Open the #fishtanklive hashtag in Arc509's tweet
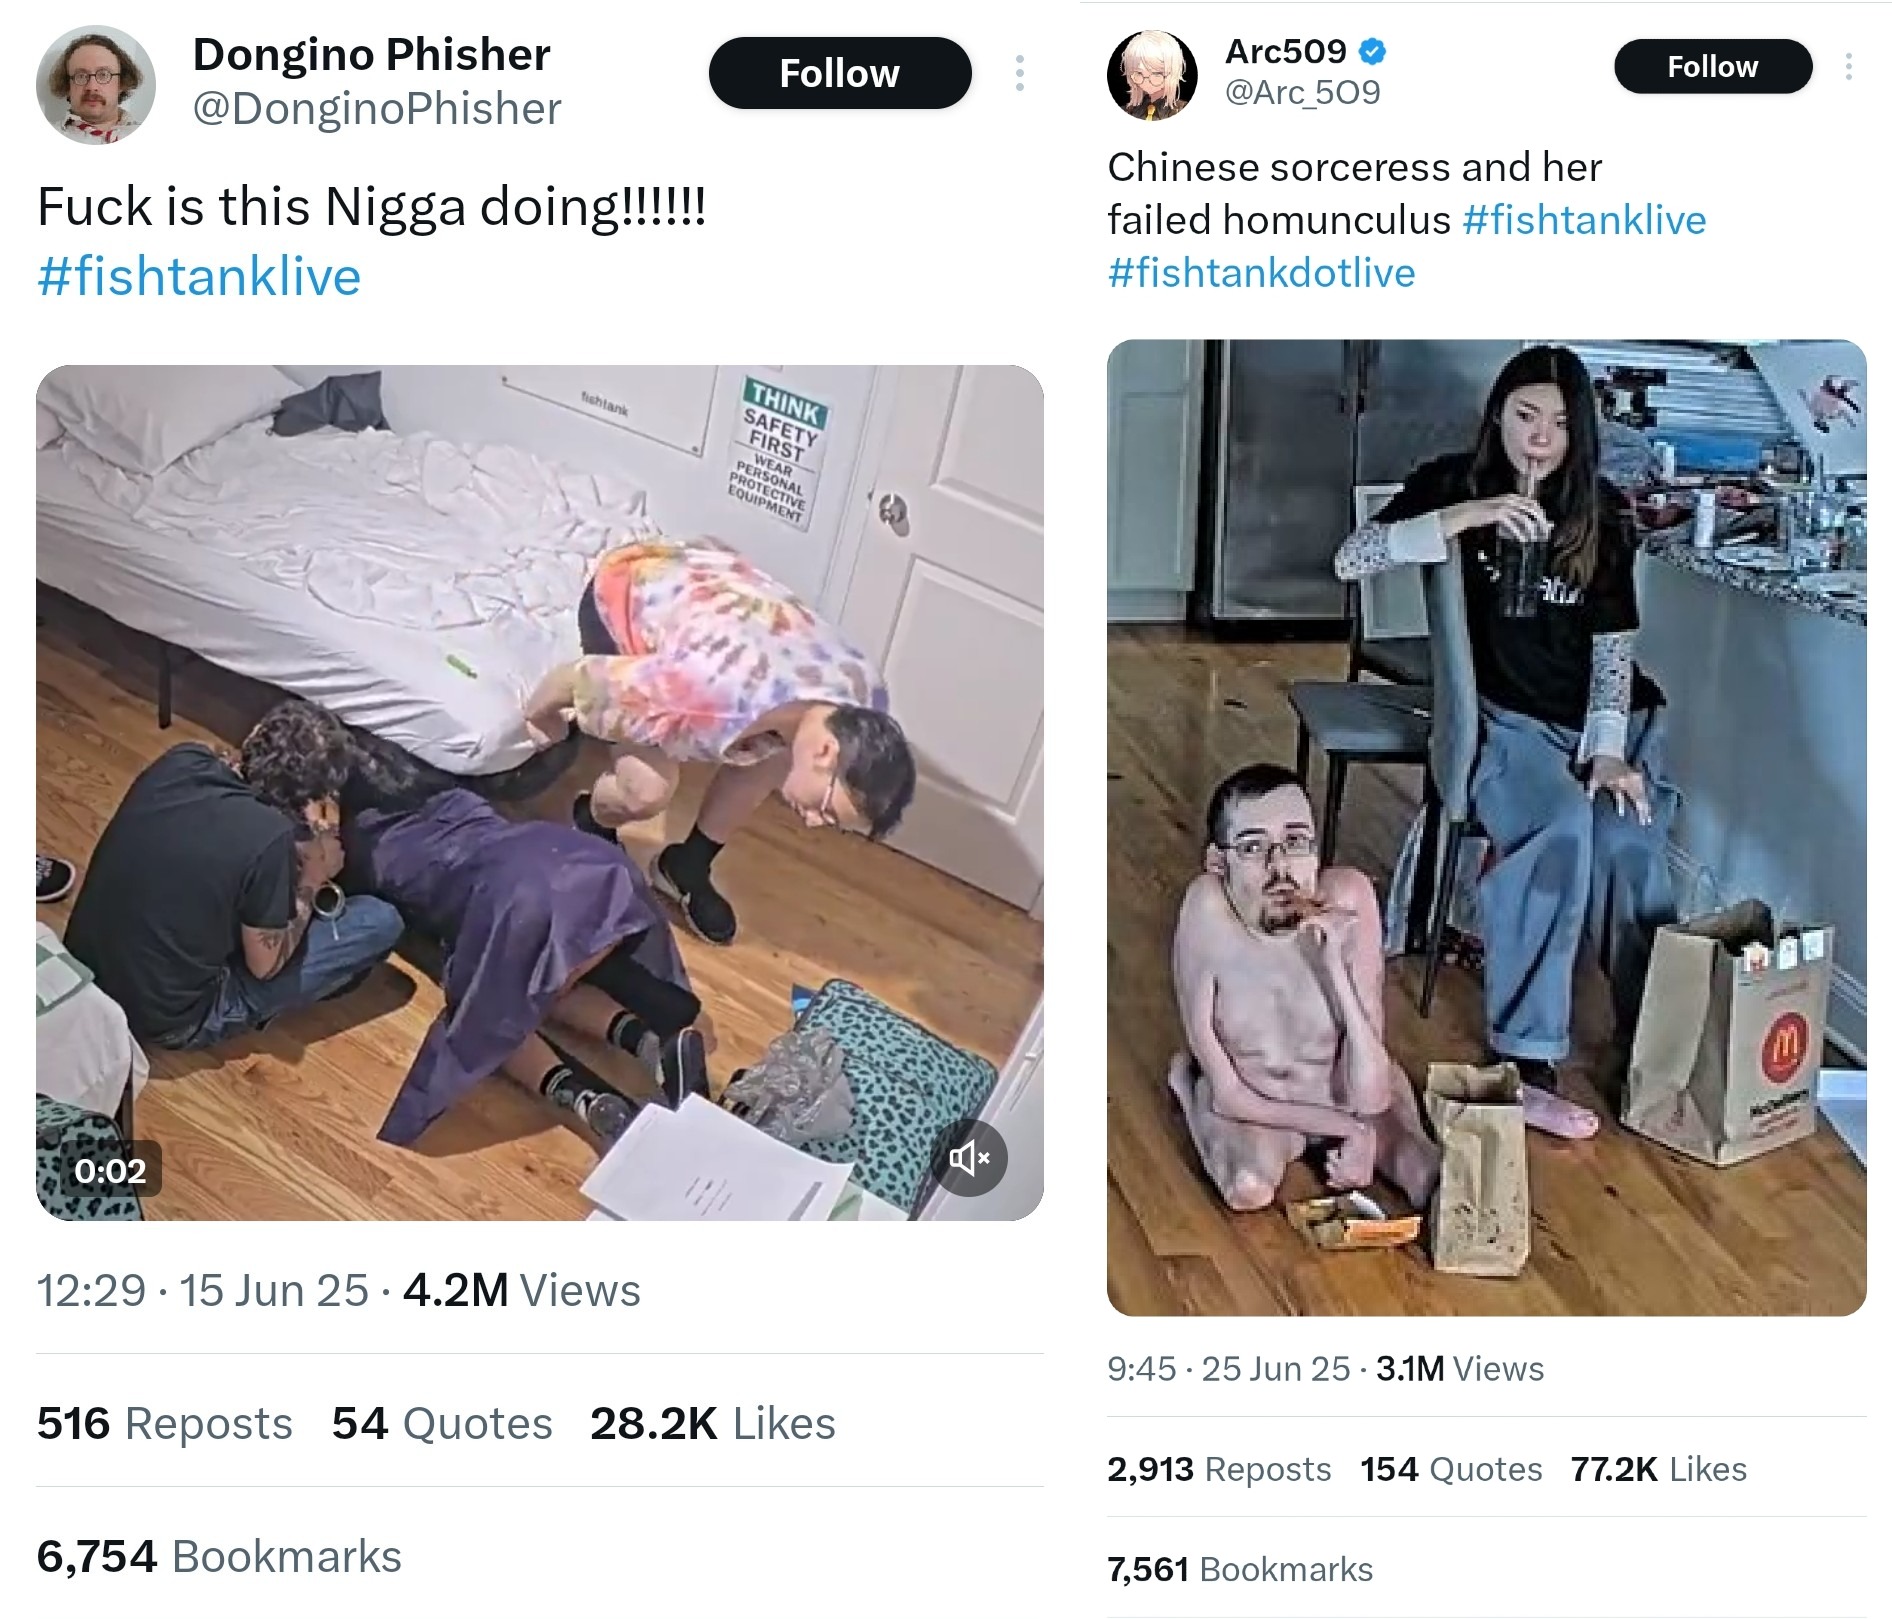Image resolution: width=1892 pixels, height=1619 pixels. click(x=1584, y=220)
